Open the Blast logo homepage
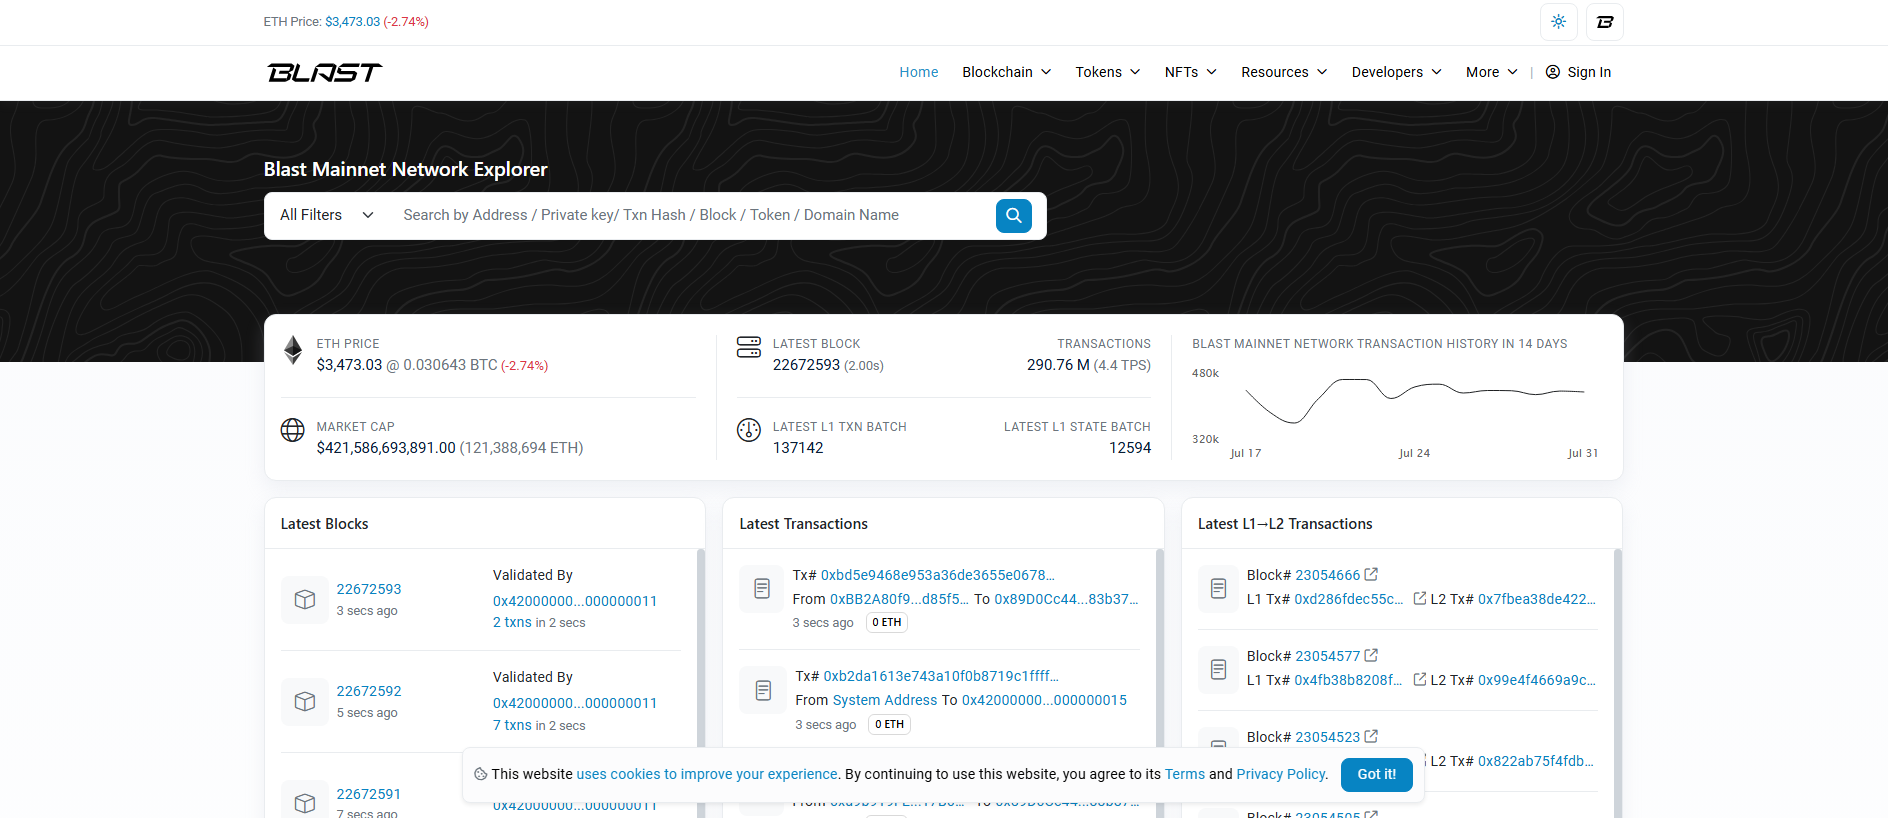The width and height of the screenshot is (1888, 818). [x=325, y=72]
